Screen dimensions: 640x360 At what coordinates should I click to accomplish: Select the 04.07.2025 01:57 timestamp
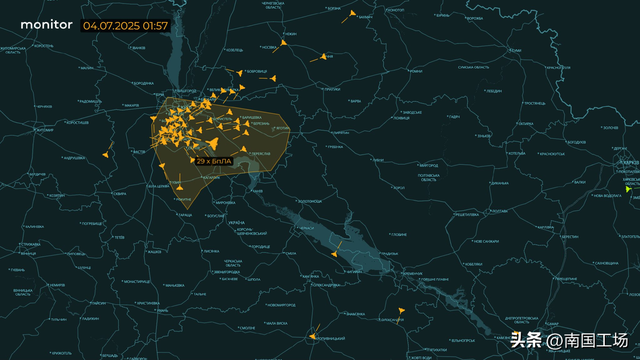125,26
